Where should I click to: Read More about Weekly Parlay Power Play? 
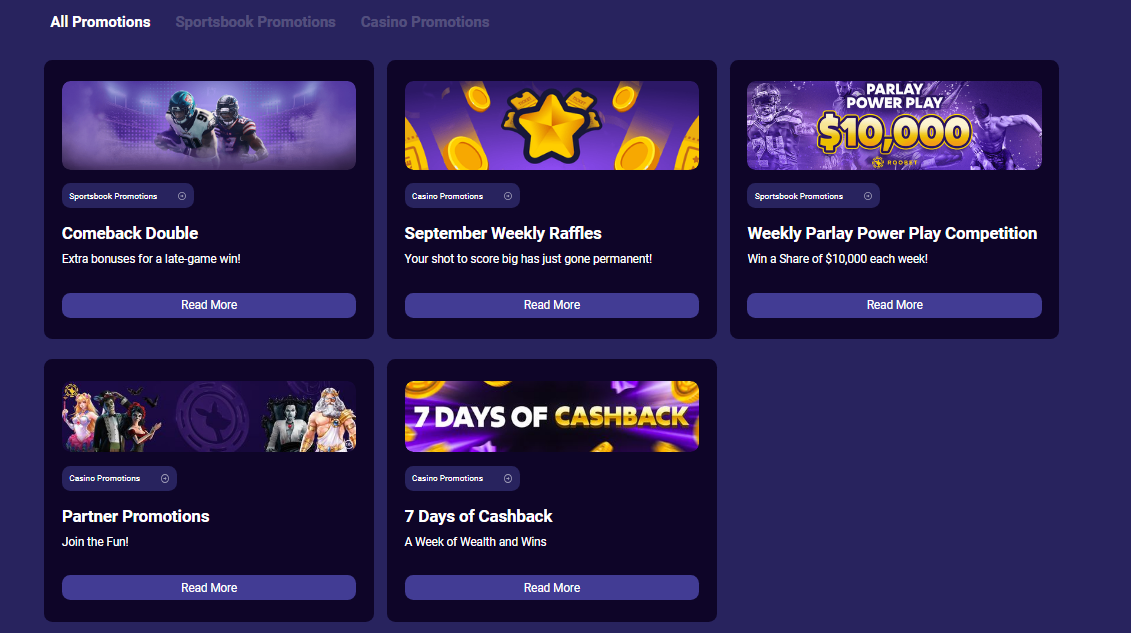[894, 305]
